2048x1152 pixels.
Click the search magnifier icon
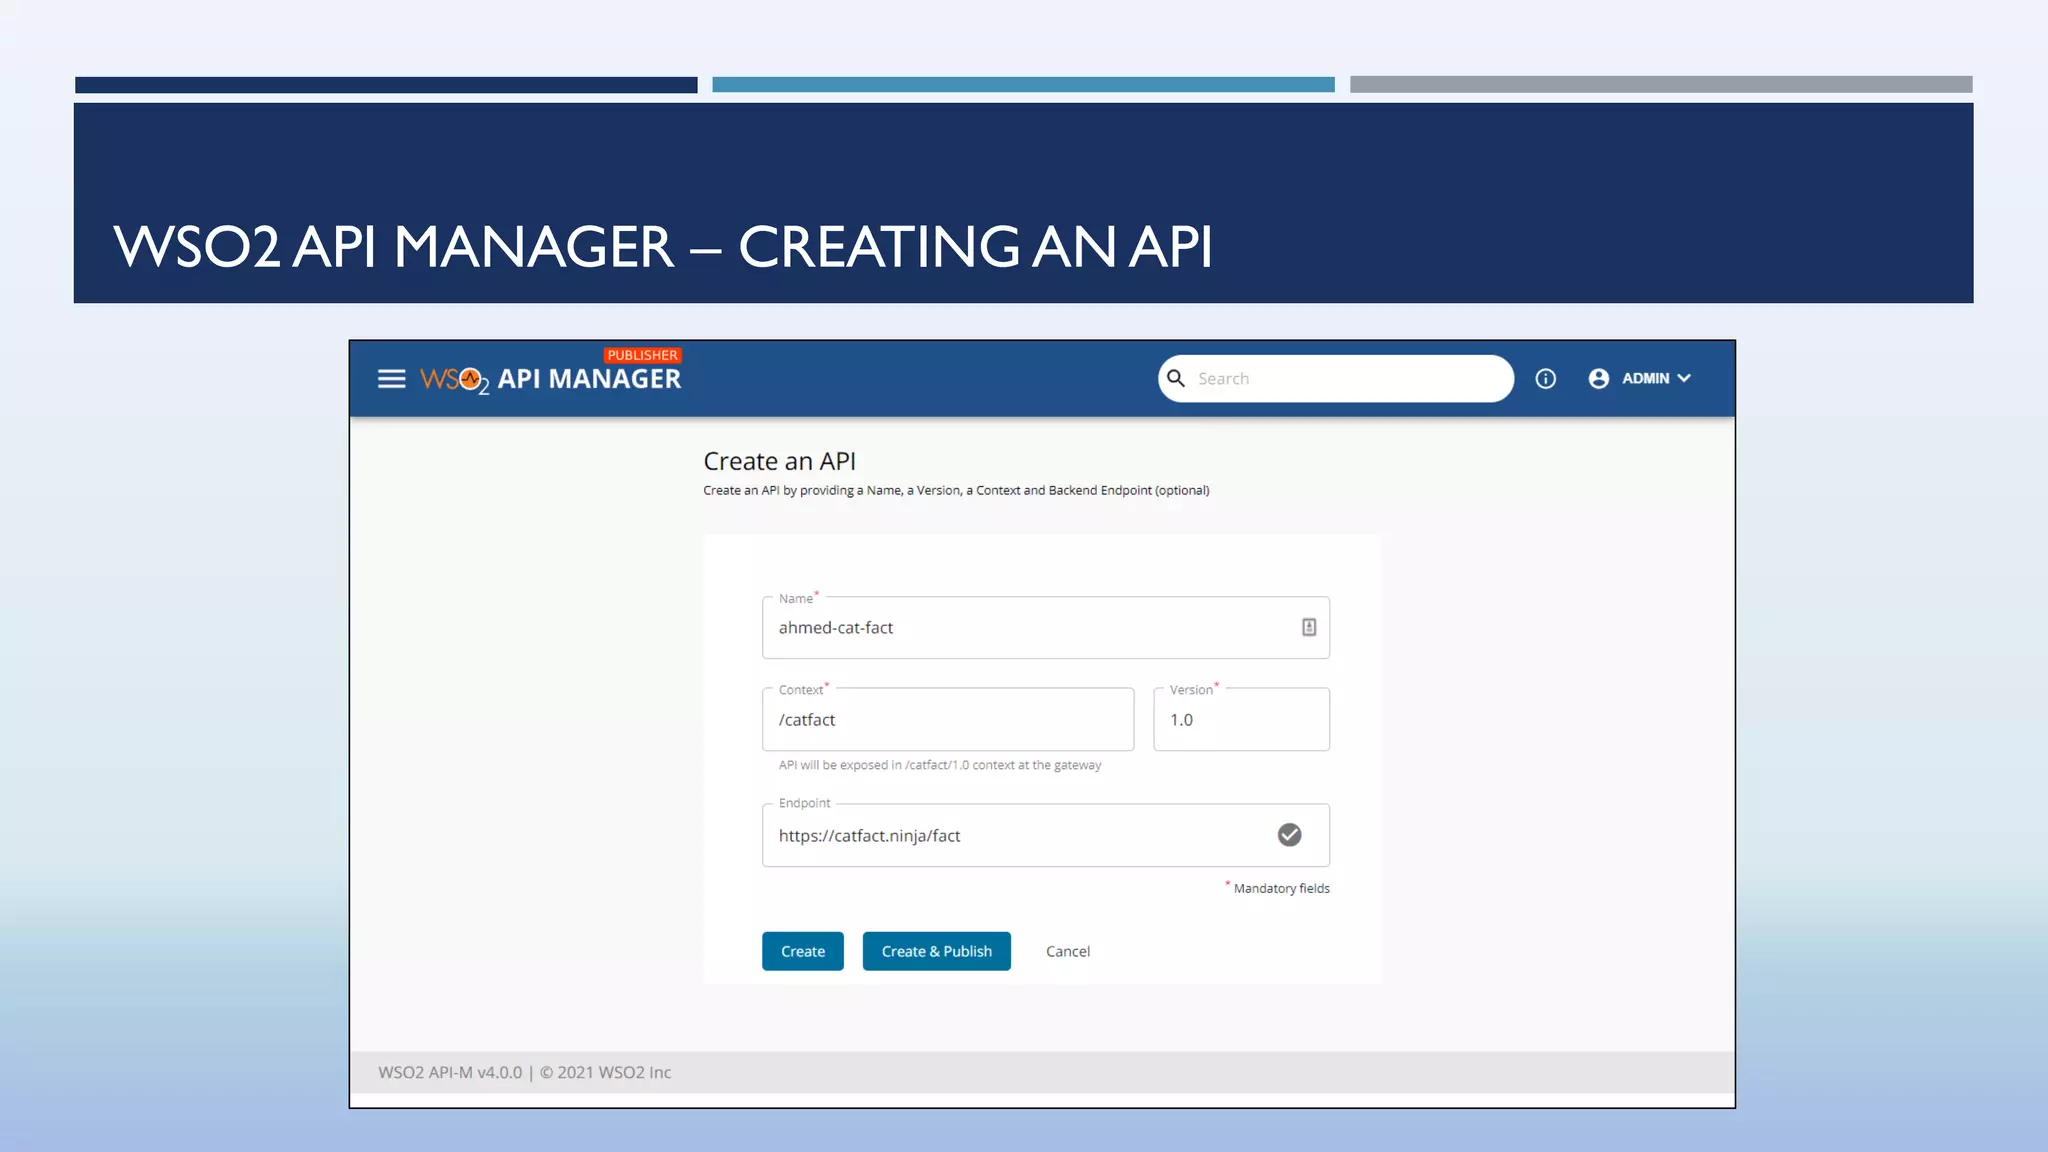click(1176, 378)
